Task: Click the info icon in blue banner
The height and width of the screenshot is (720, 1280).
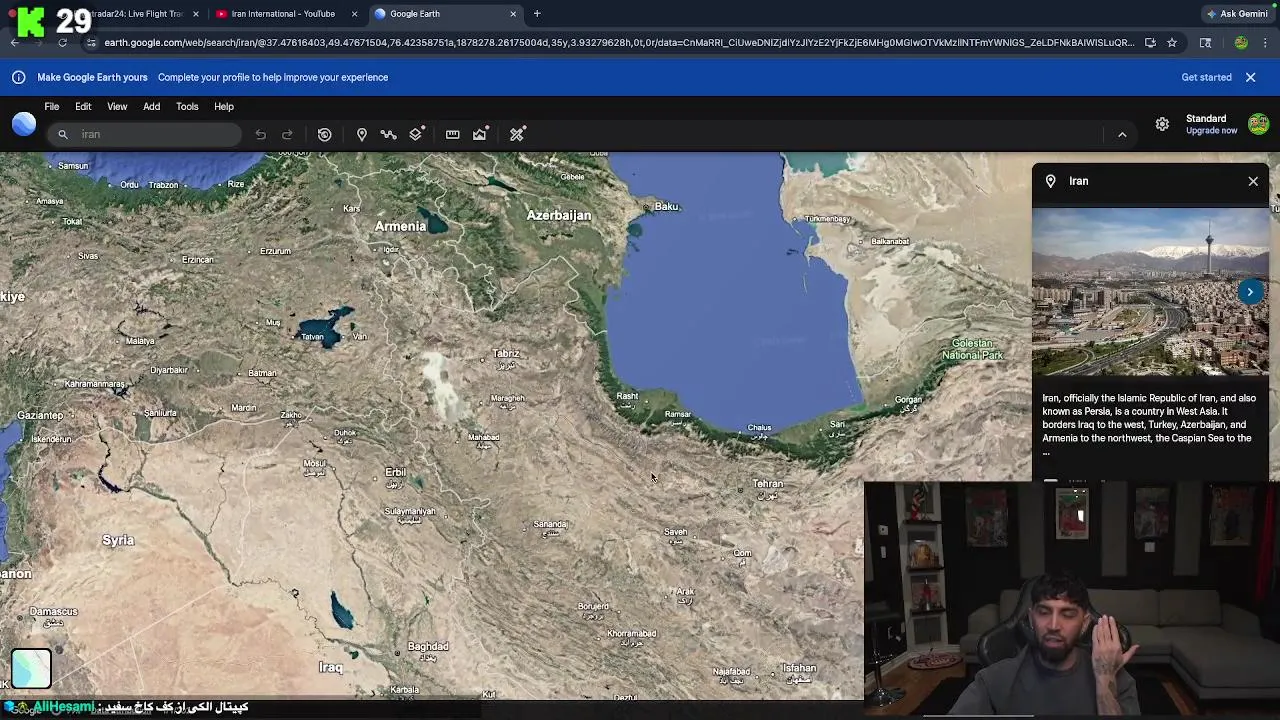Action: tap(18, 77)
